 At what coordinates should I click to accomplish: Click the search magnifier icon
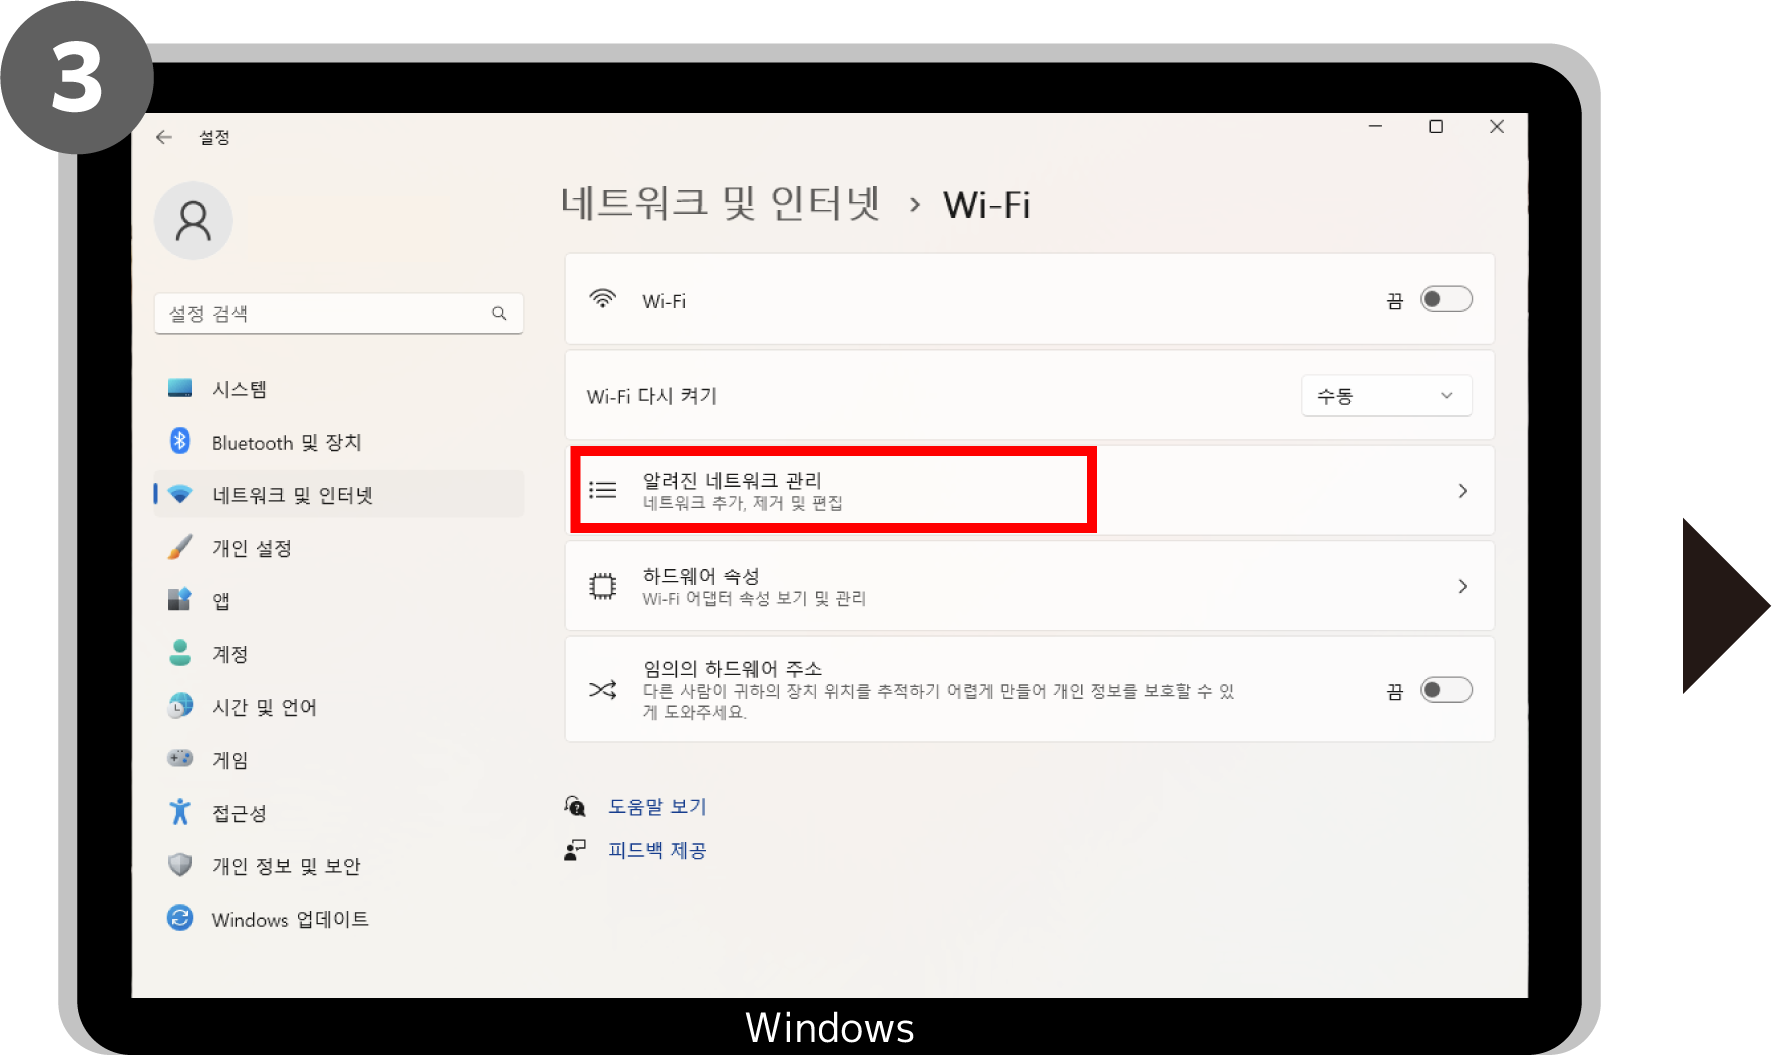(499, 314)
